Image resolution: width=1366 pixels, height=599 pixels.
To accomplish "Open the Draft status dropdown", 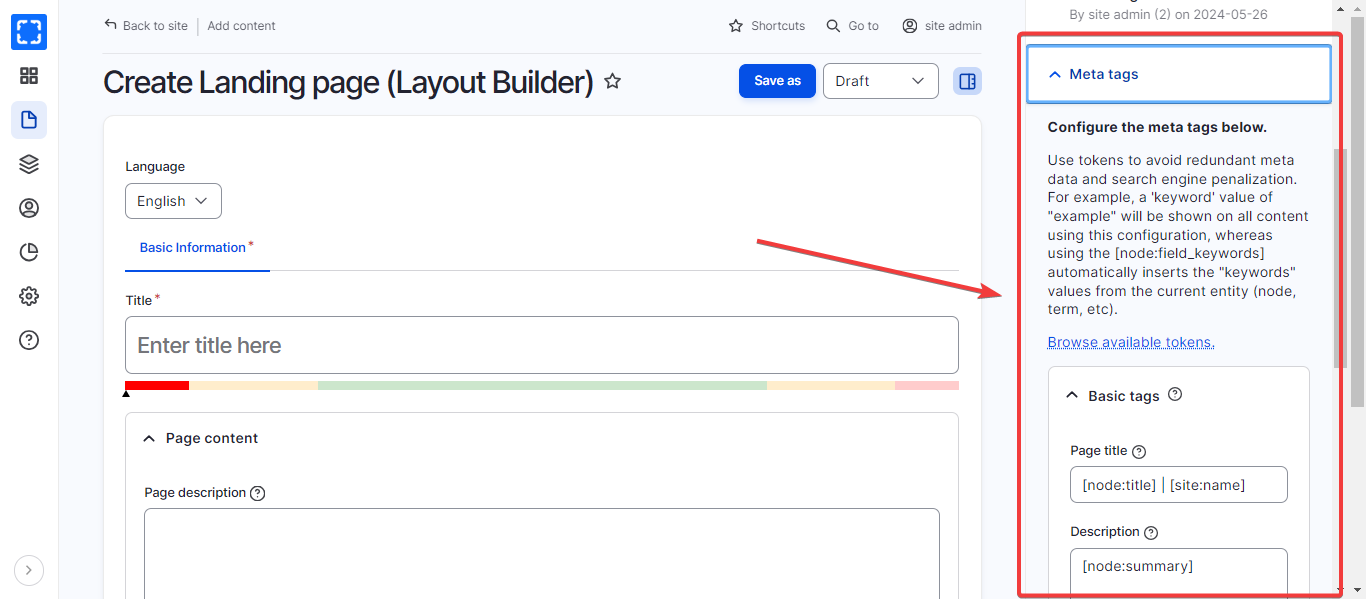I will (880, 81).
